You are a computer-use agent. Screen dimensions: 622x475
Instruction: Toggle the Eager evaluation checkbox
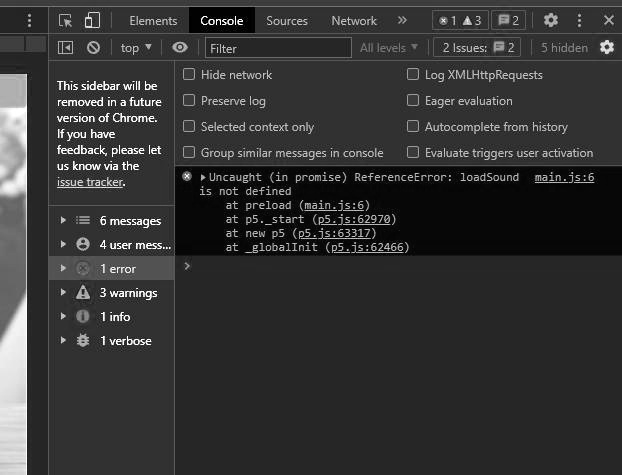[413, 101]
